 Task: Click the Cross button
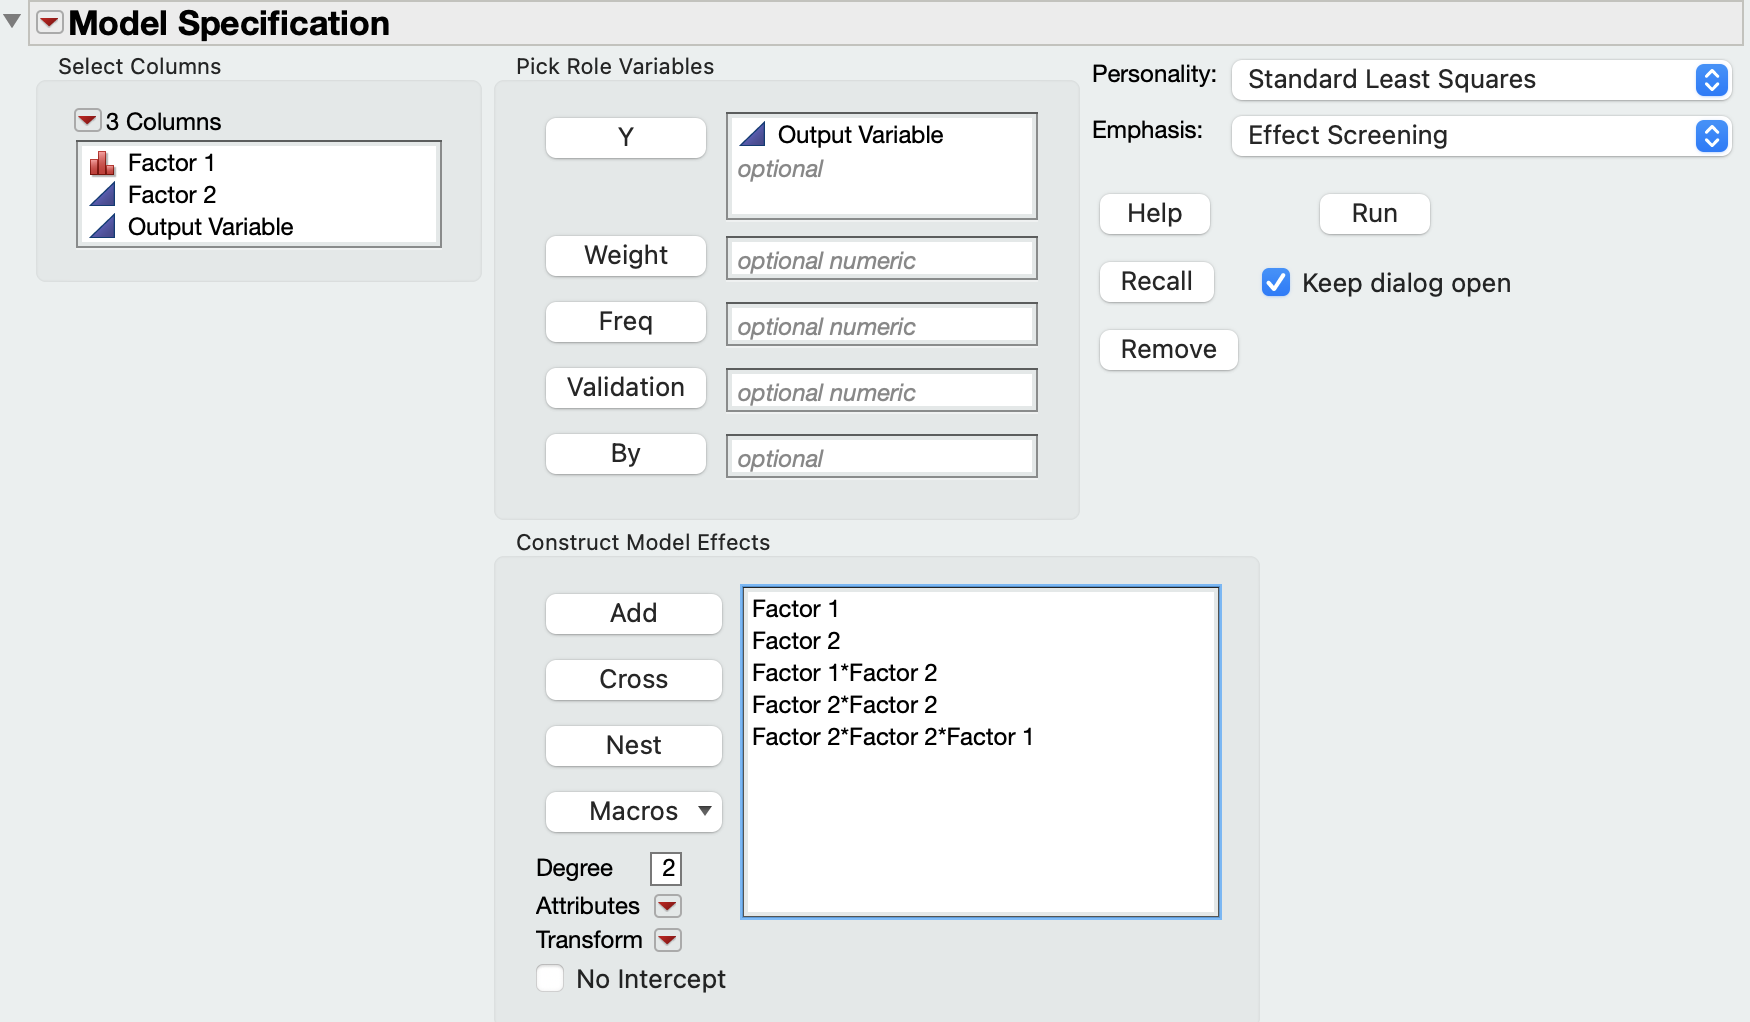click(x=634, y=679)
